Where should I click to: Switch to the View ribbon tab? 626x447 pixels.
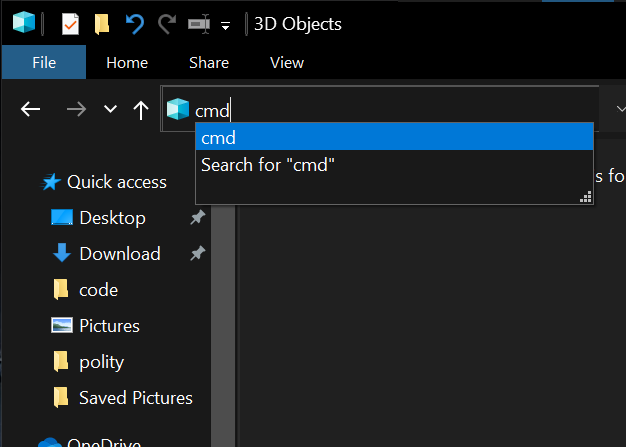287,62
